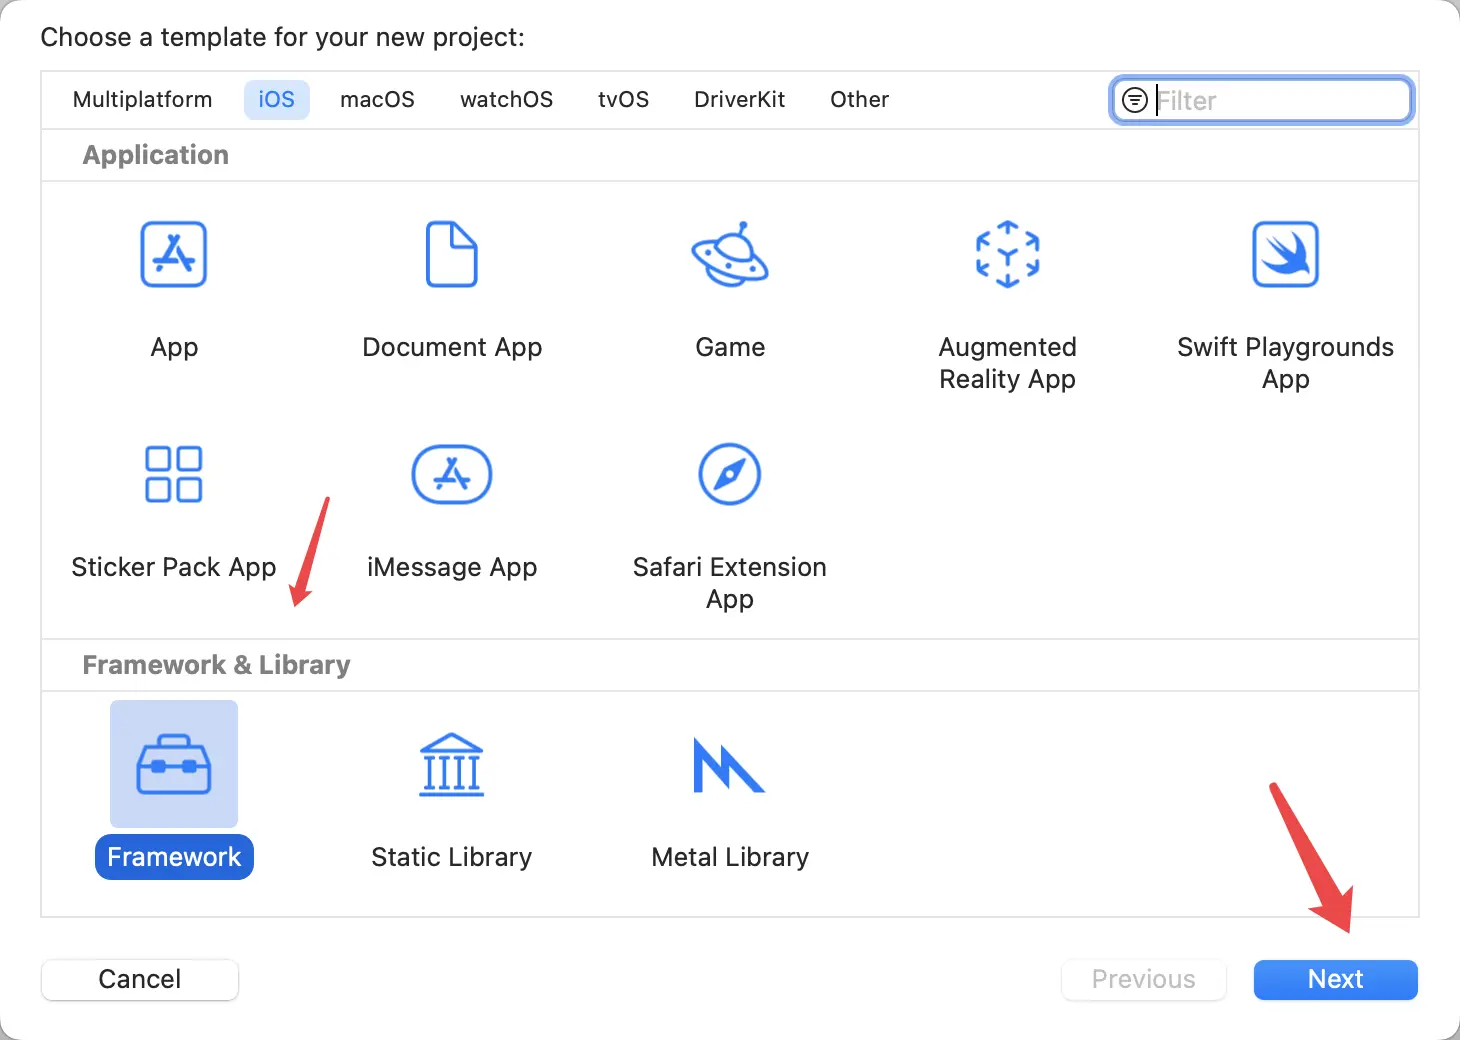Click the Next button
Image resolution: width=1460 pixels, height=1040 pixels.
[1335, 979]
